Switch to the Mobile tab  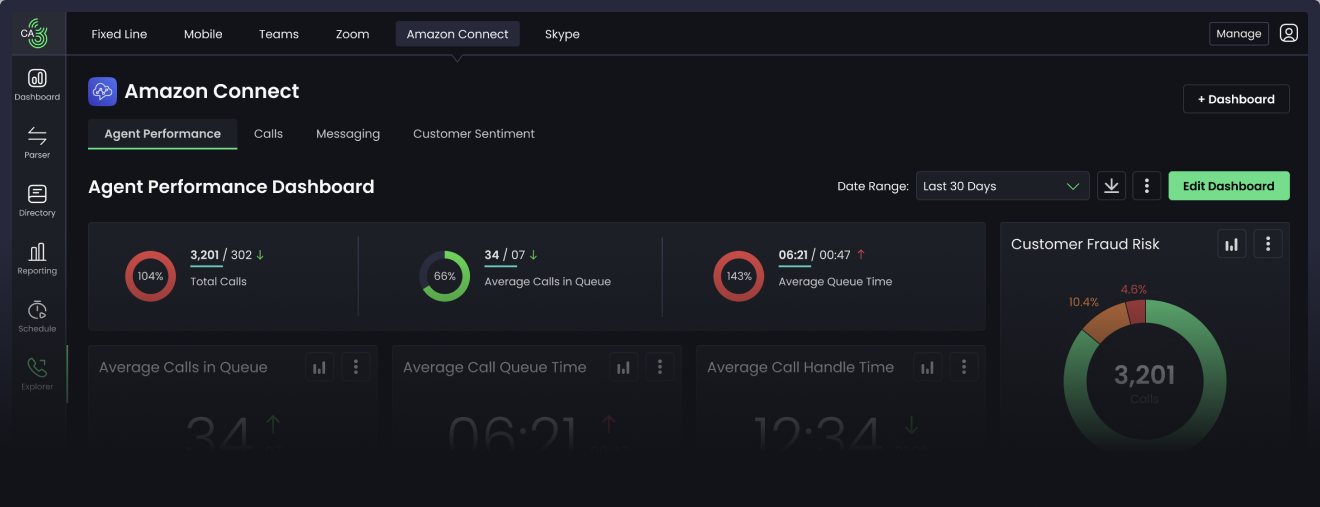click(x=203, y=34)
